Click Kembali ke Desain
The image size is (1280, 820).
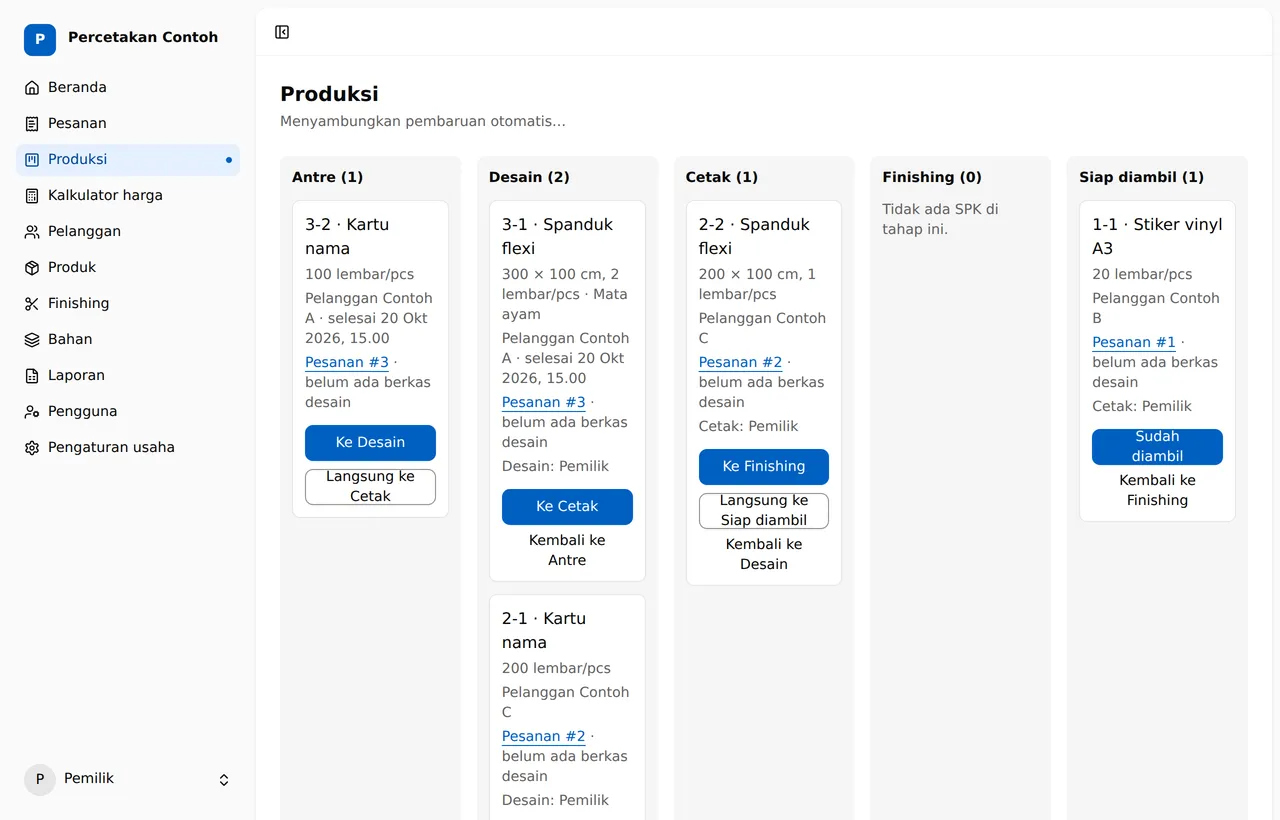(x=764, y=554)
